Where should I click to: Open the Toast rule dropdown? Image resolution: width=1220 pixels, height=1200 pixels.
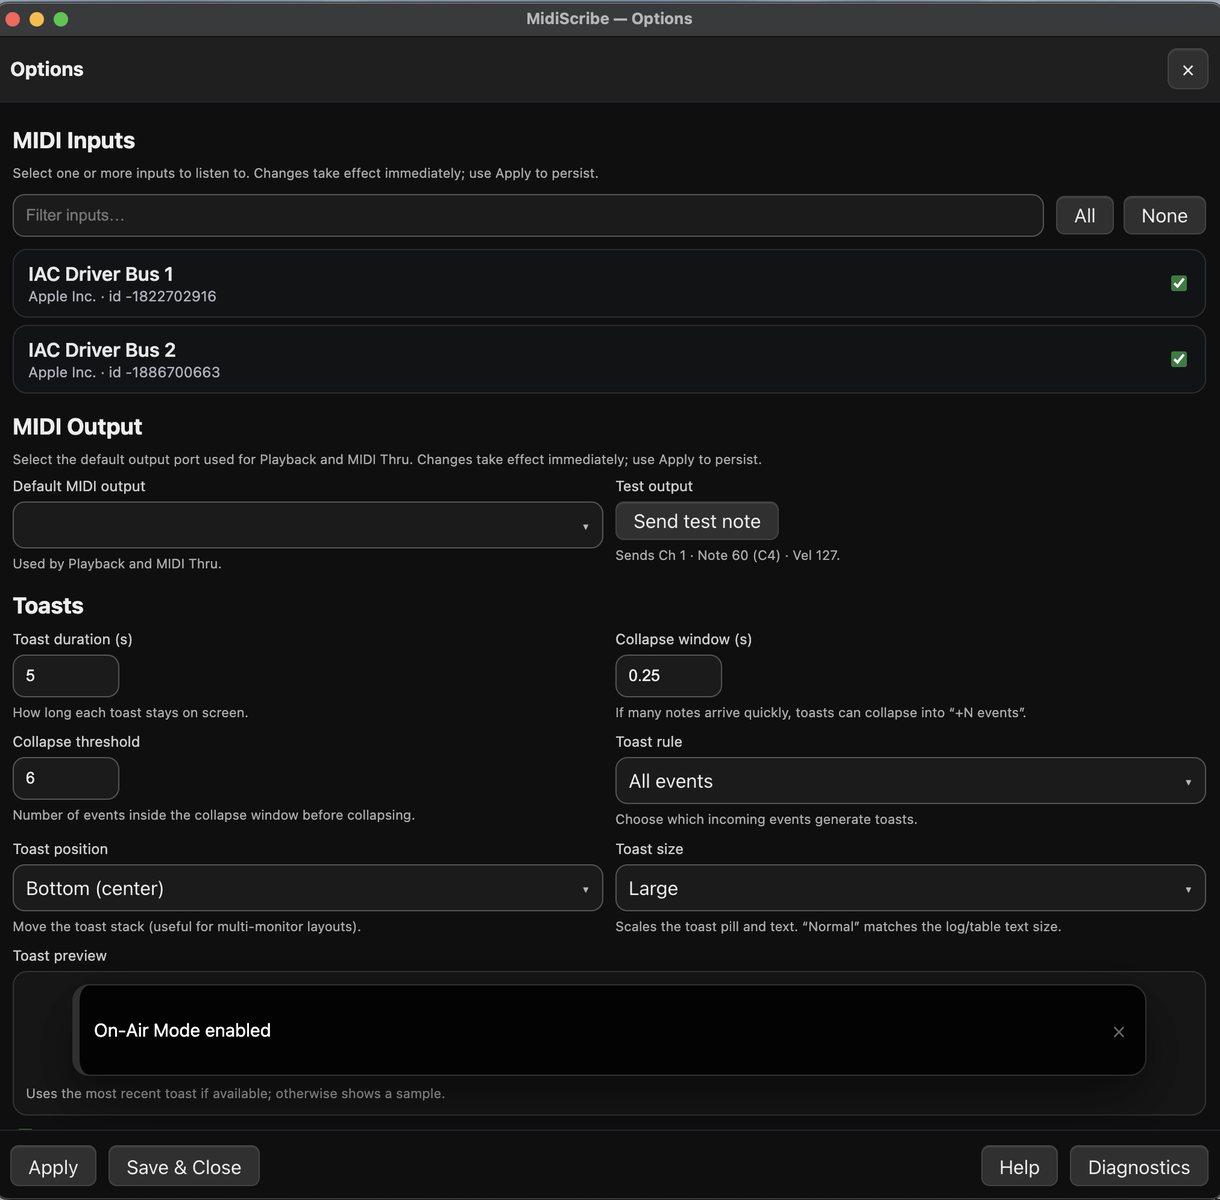pos(910,781)
